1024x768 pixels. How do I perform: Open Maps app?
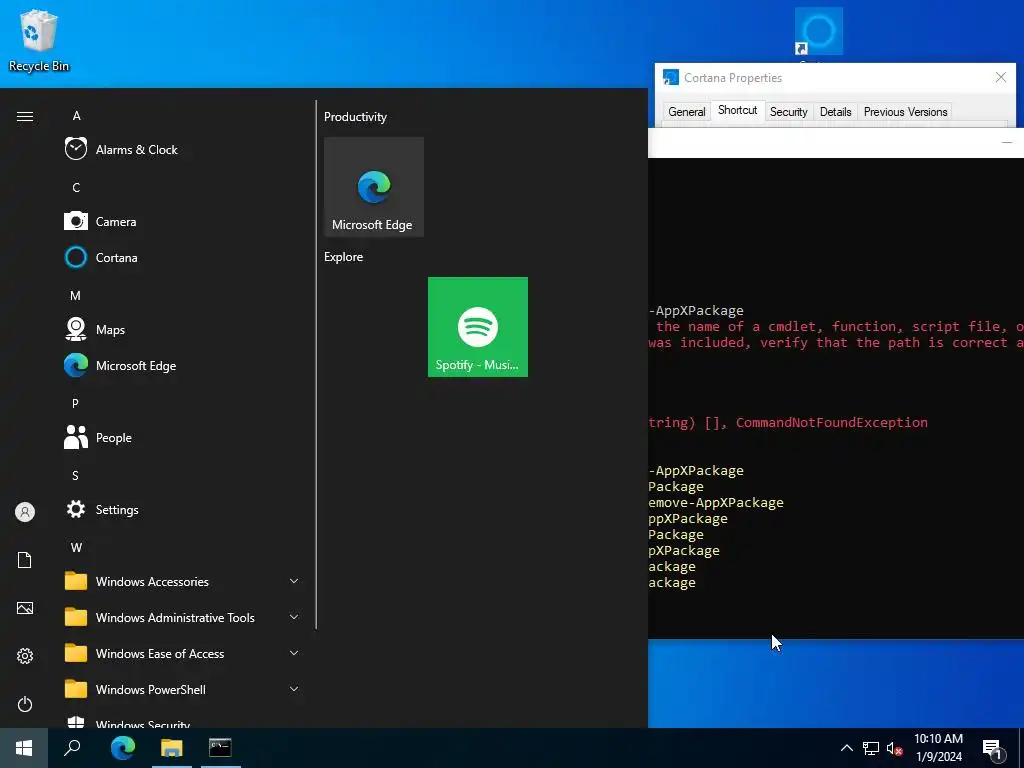183,329
